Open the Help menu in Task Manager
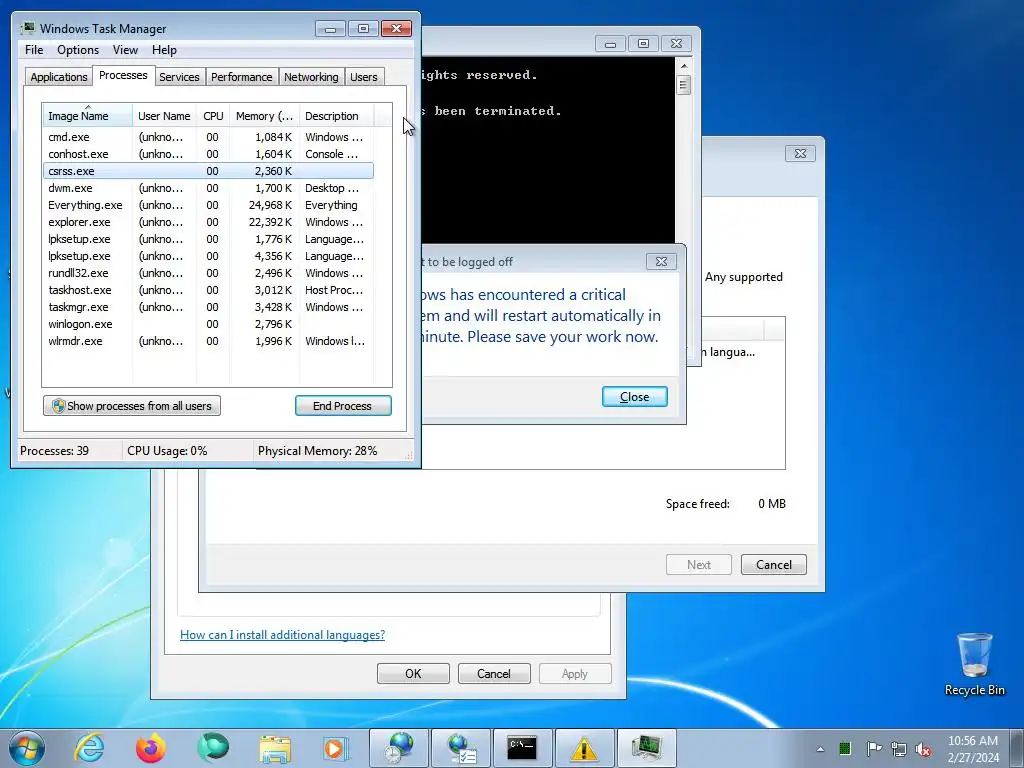The height and width of the screenshot is (768, 1024). 164,50
